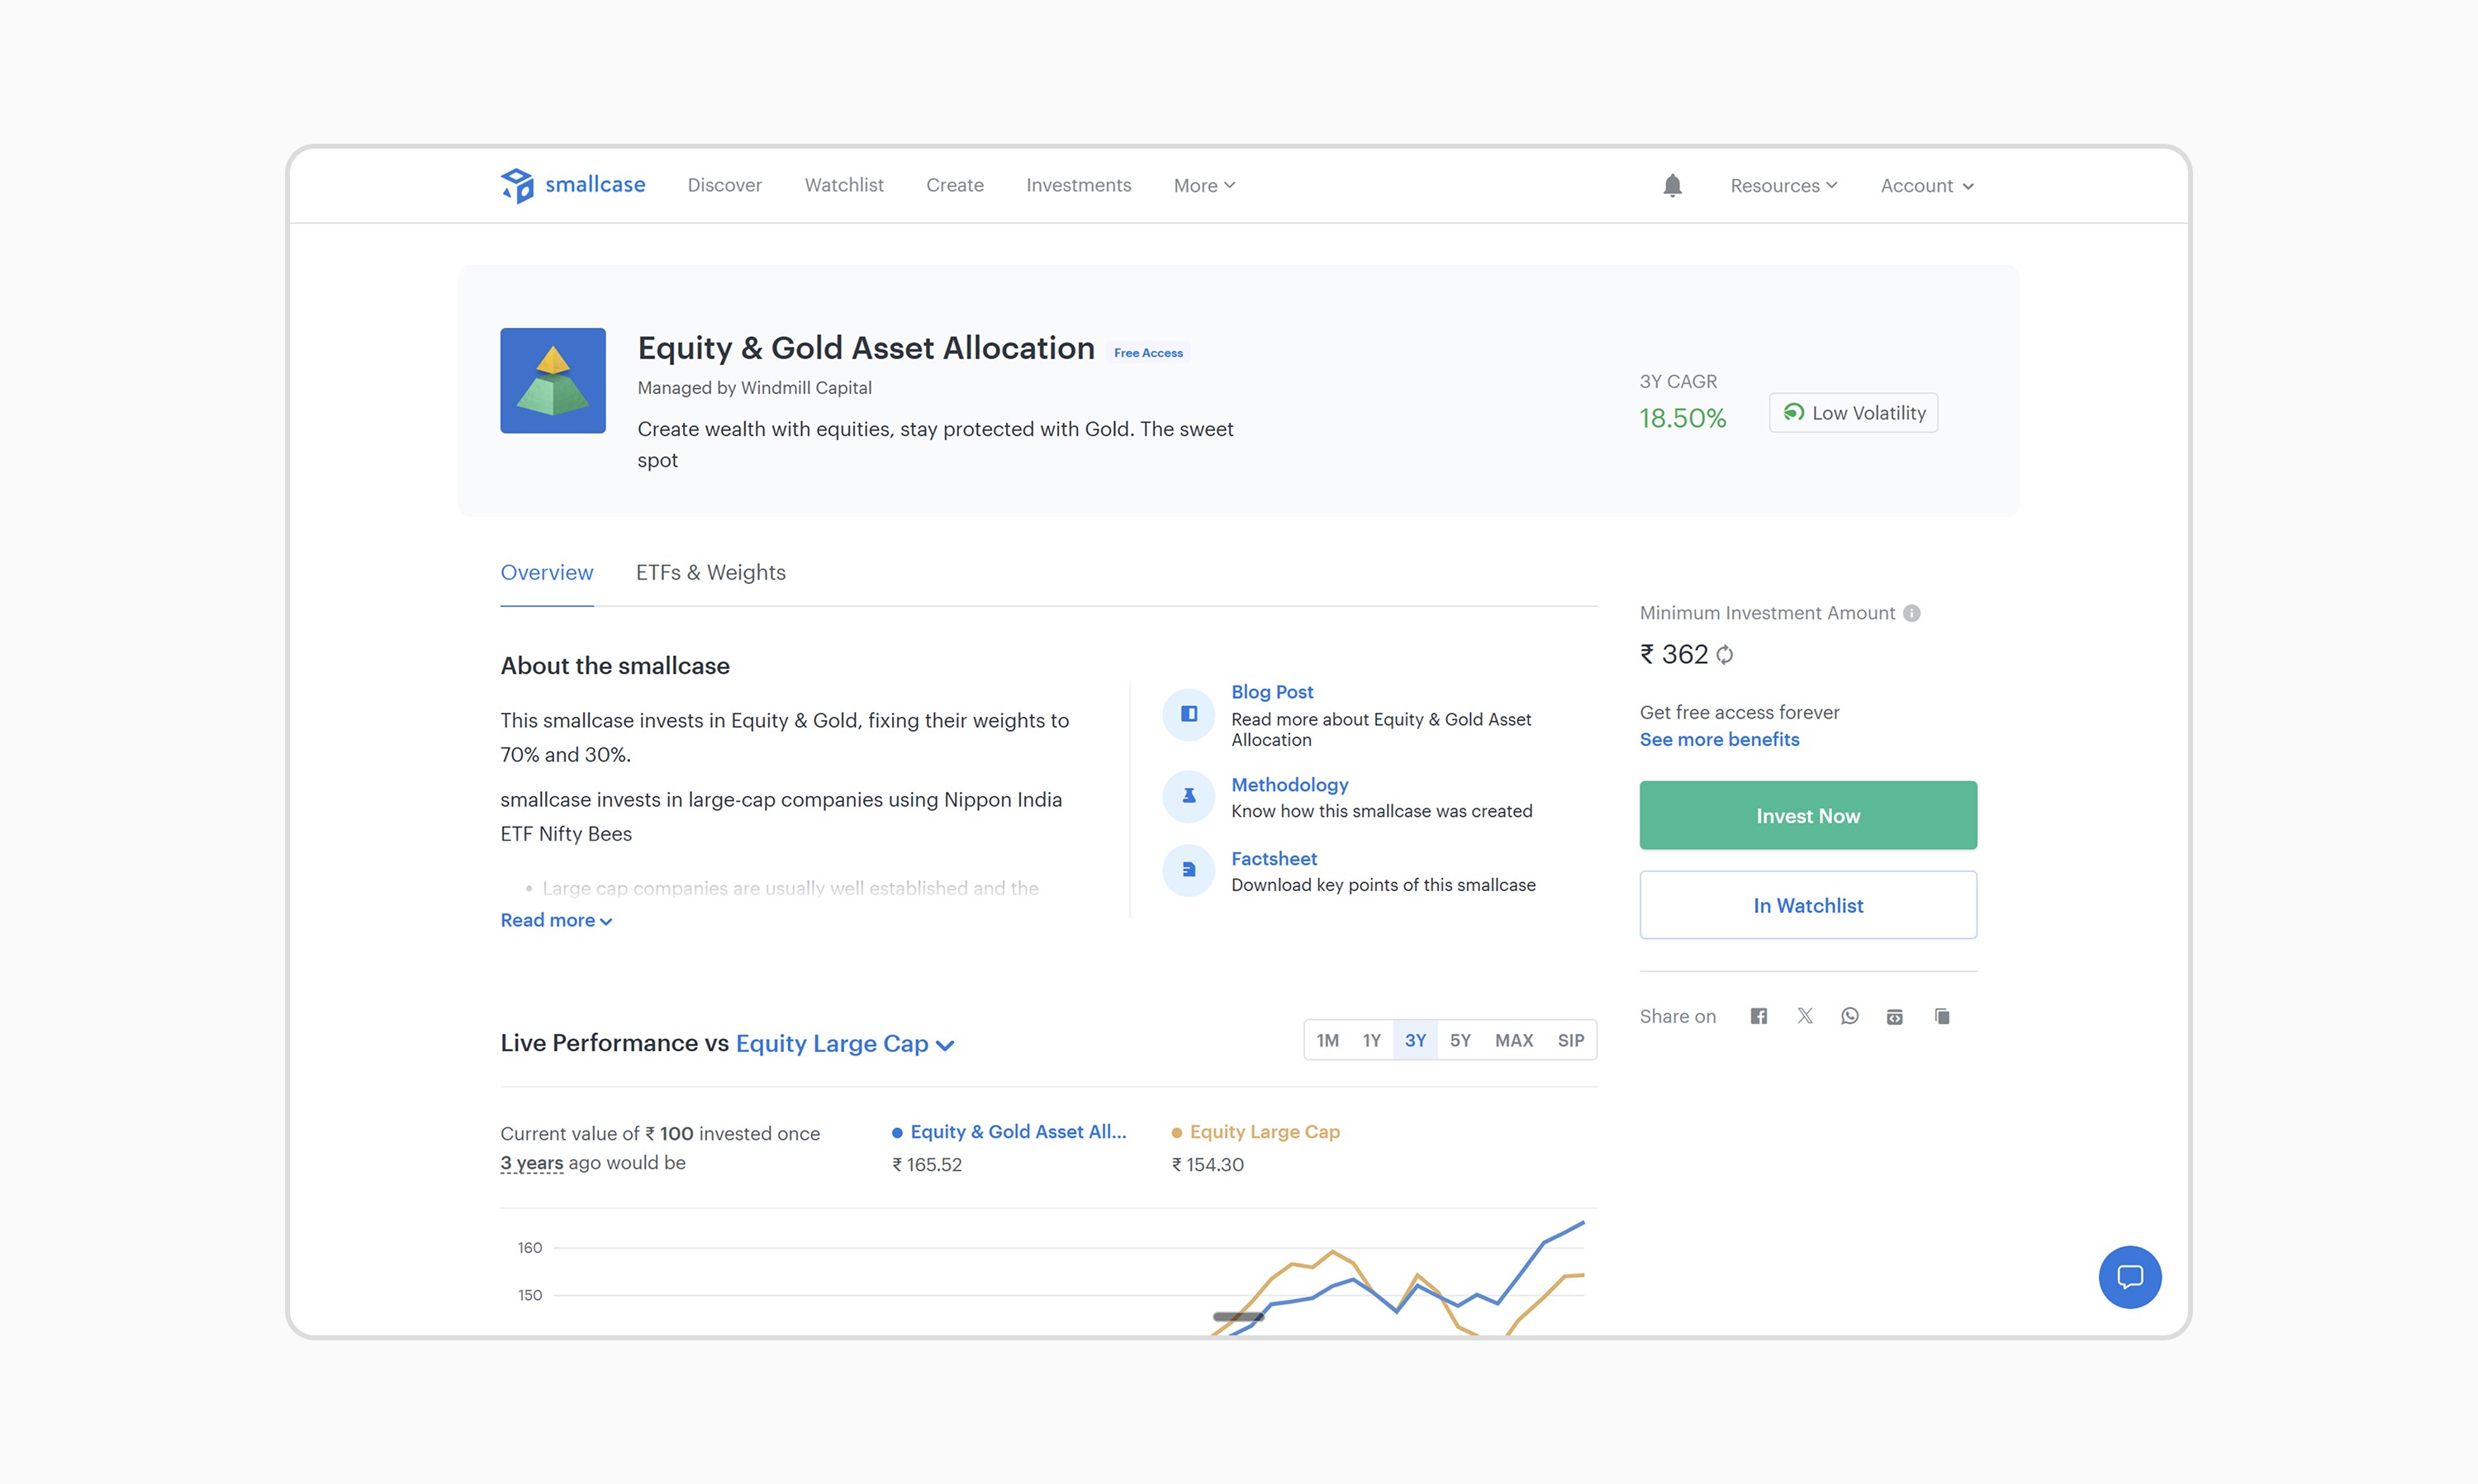This screenshot has width=2478, height=1484.
Task: Select the 1M performance period
Action: [x=1328, y=1040]
